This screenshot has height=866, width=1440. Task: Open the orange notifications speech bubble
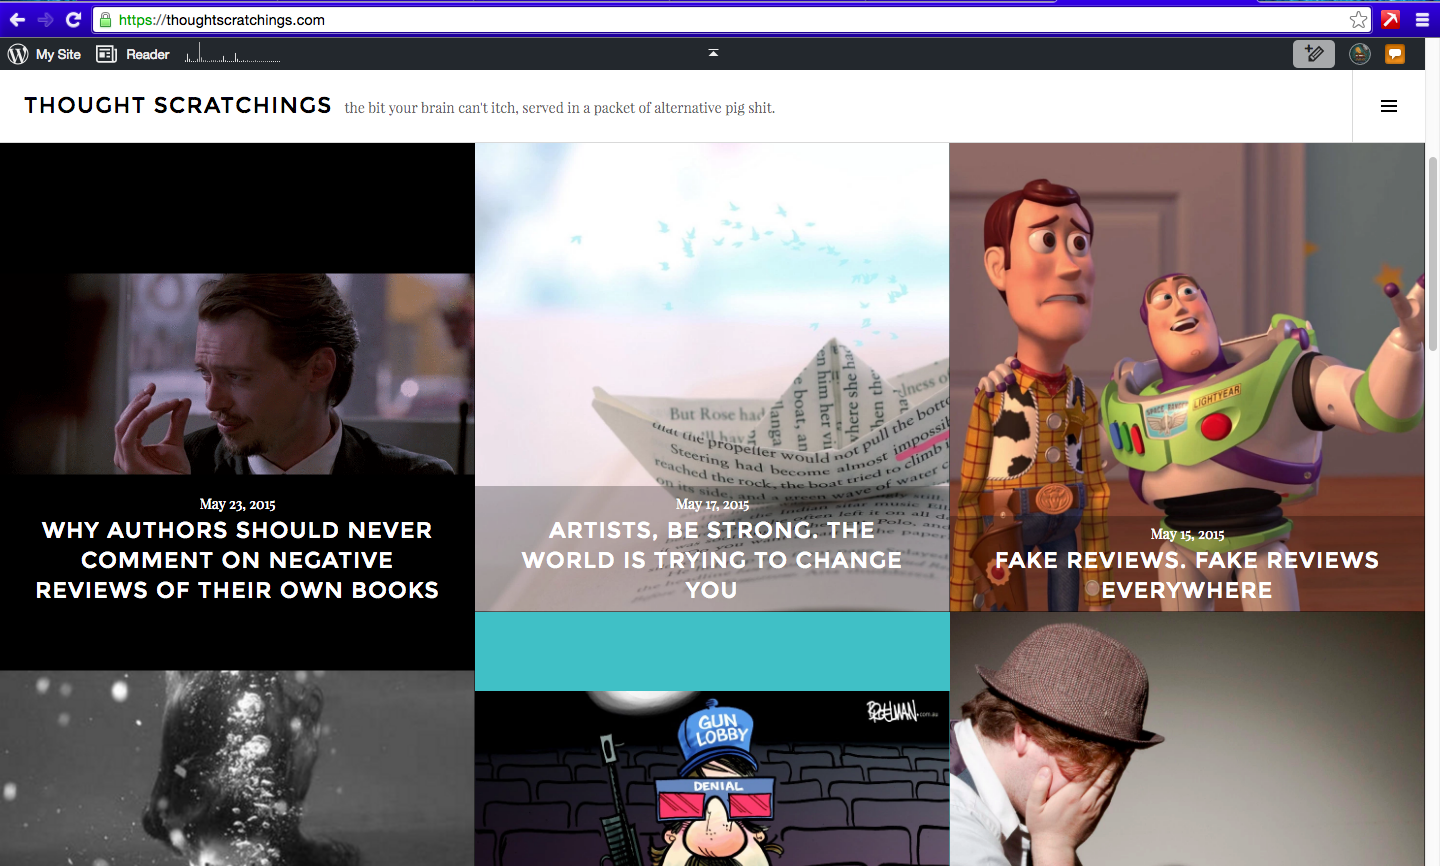[1395, 54]
